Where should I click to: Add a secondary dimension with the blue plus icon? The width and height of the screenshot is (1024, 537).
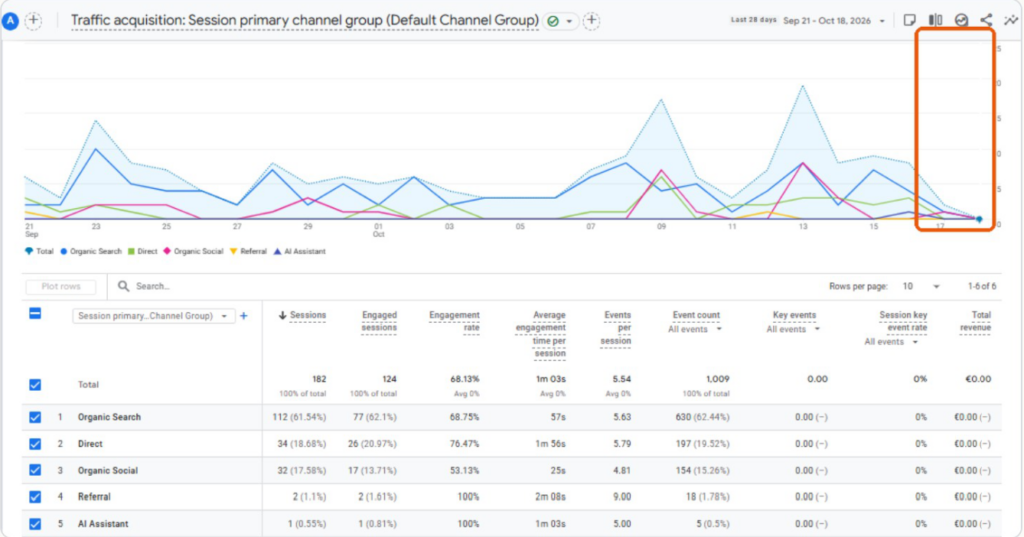[x=244, y=316]
